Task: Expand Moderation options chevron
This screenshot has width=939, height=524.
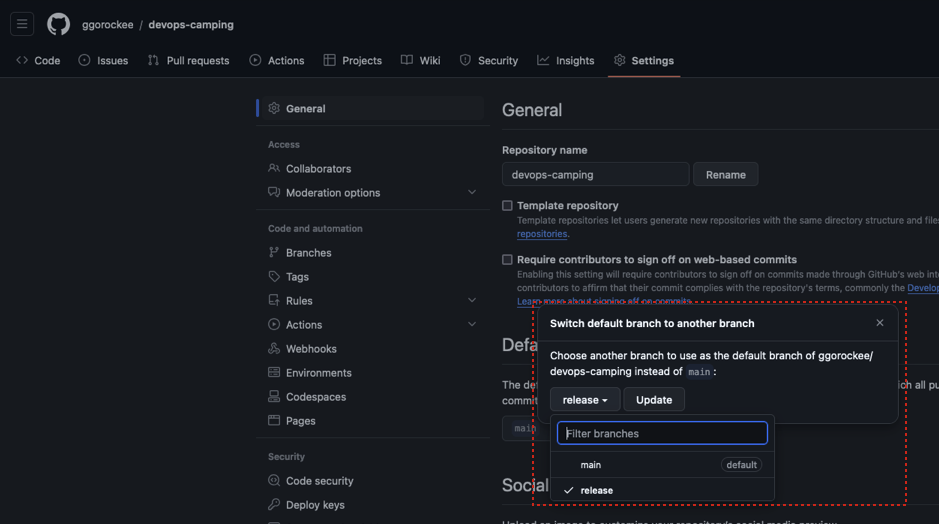Action: point(472,192)
